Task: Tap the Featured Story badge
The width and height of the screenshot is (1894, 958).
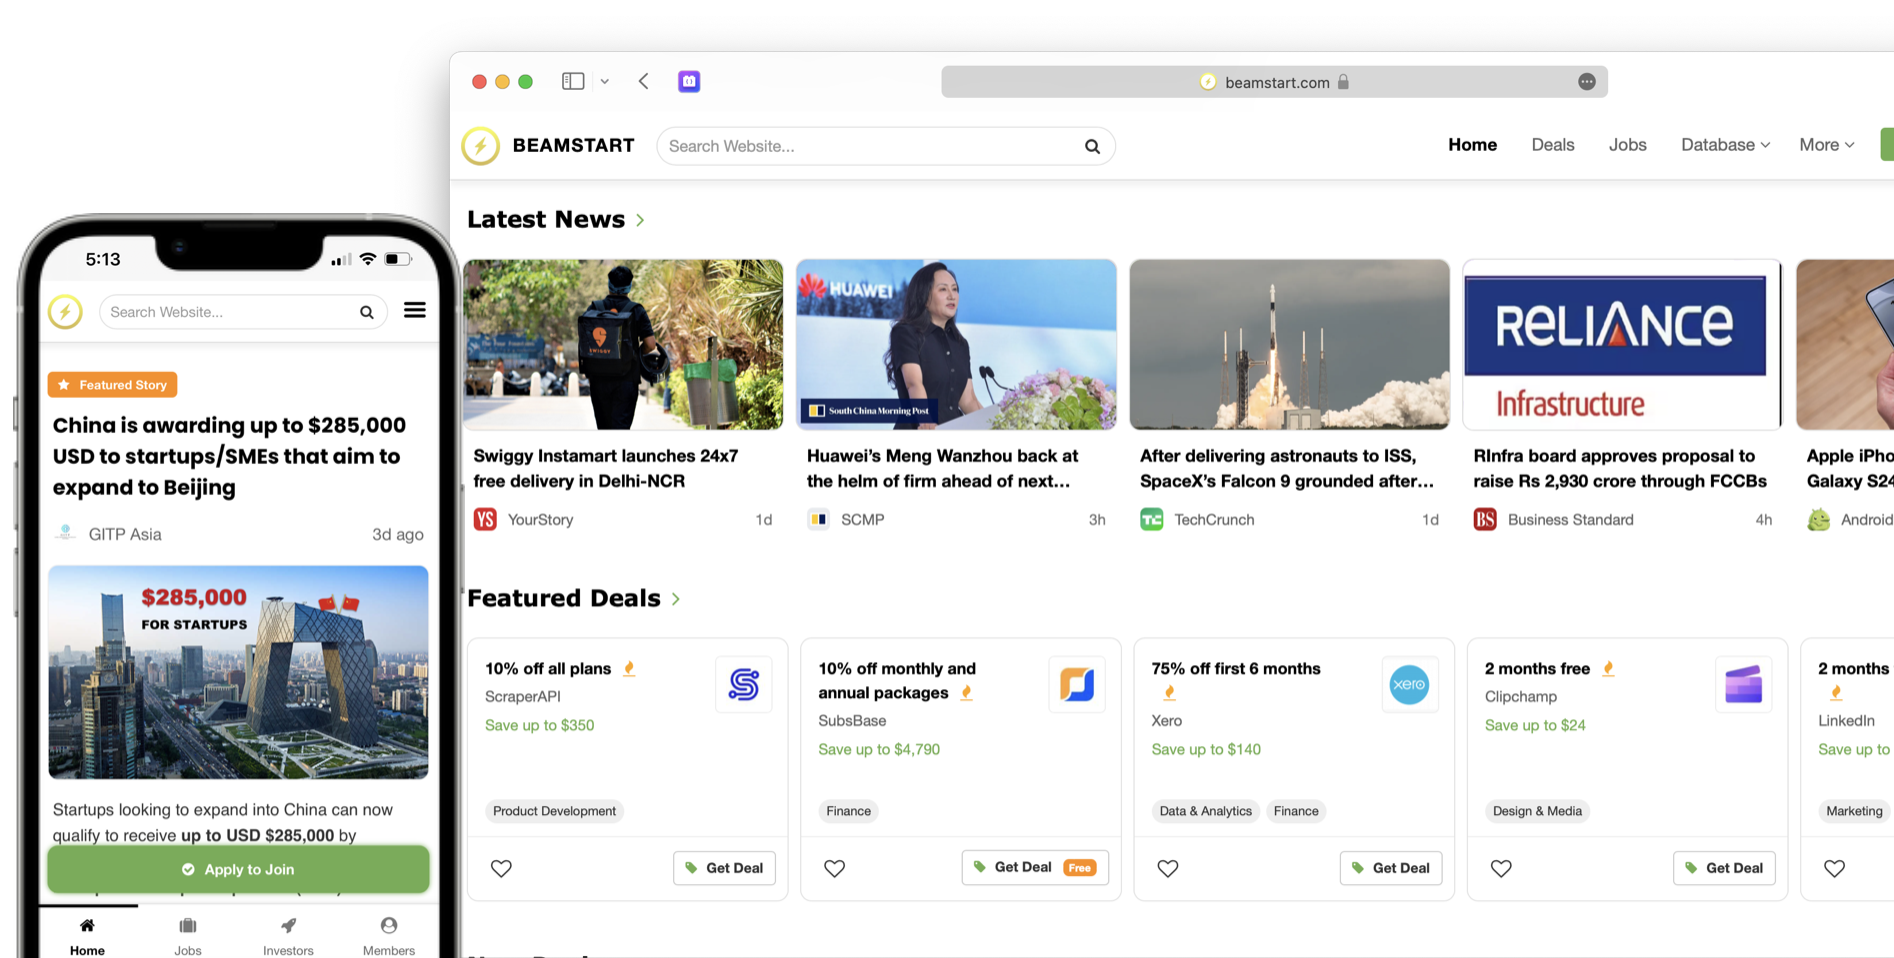Action: [113, 385]
